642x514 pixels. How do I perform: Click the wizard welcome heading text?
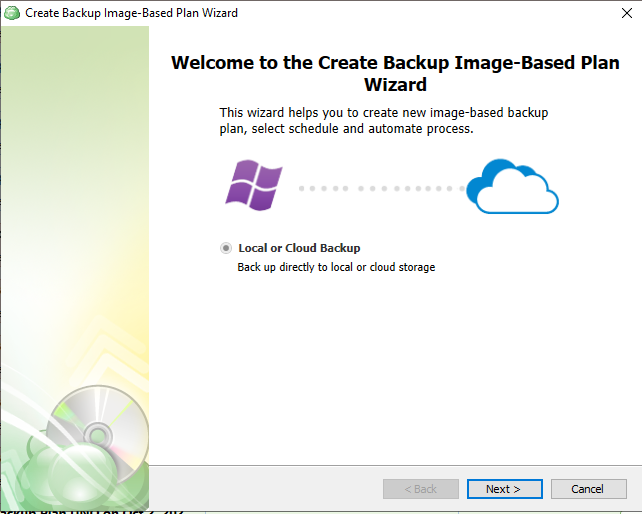point(395,73)
